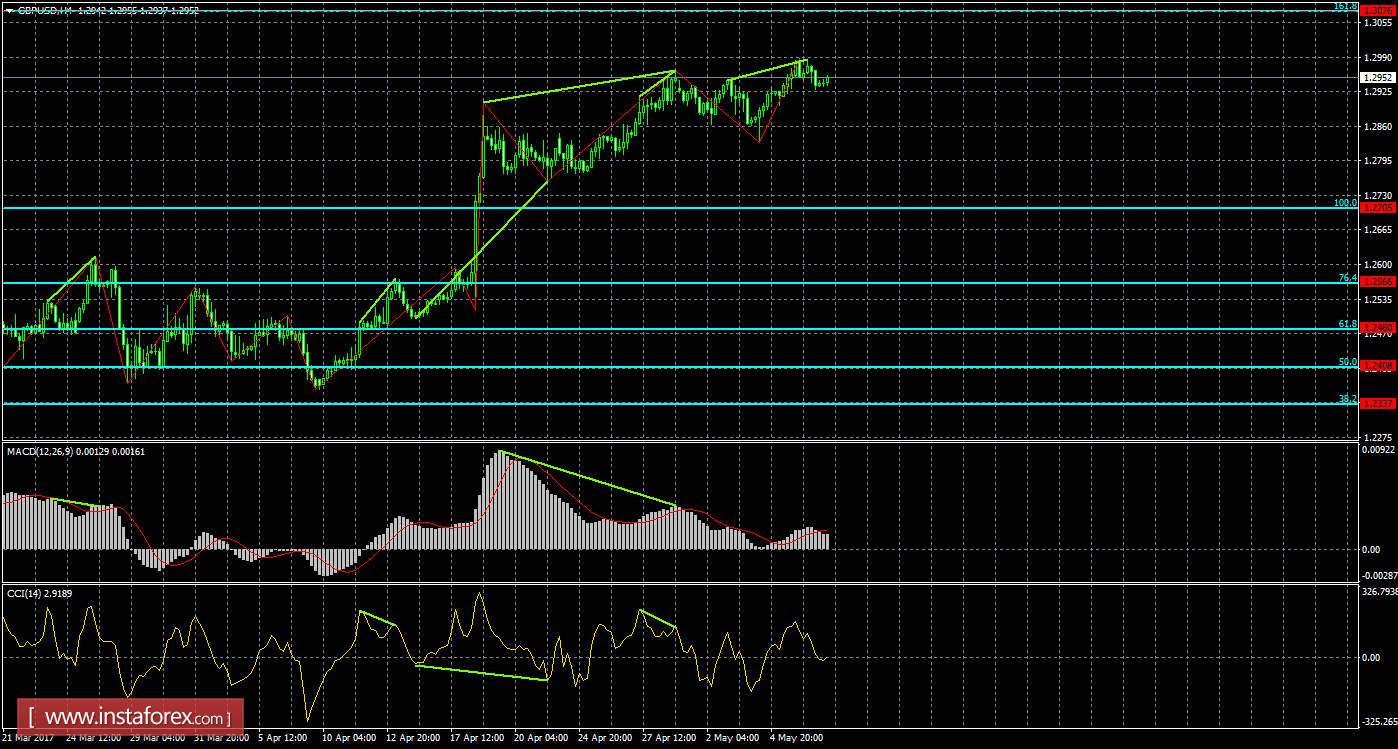Click the red 1.2566 Fibonacci price tag

[x=1377, y=283]
